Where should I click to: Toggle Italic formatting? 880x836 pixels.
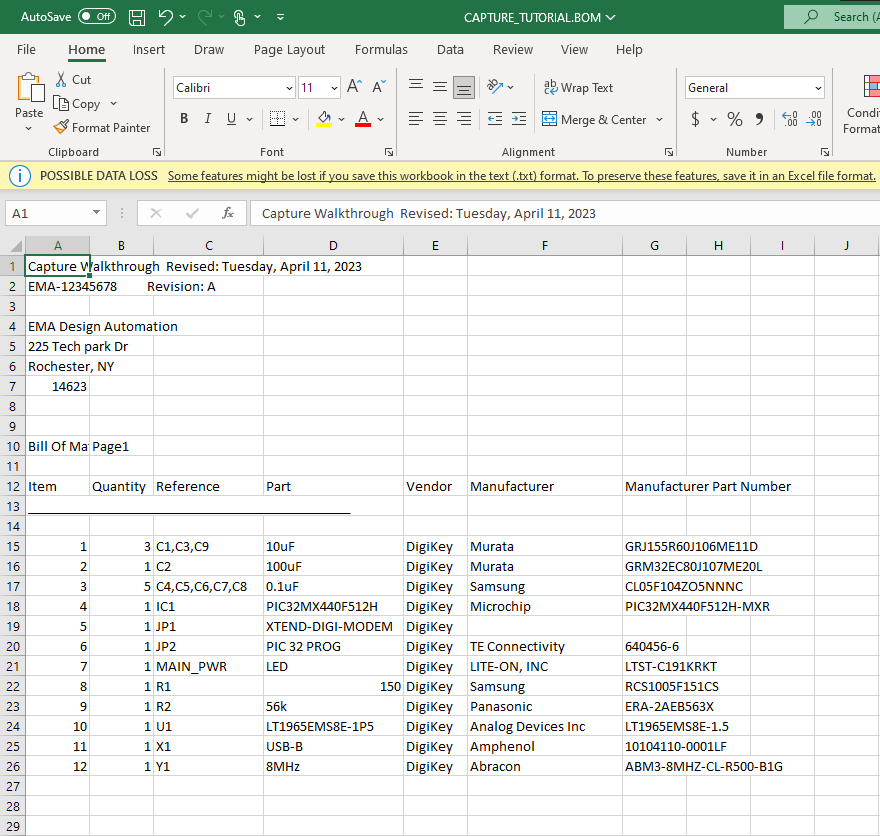click(x=208, y=119)
